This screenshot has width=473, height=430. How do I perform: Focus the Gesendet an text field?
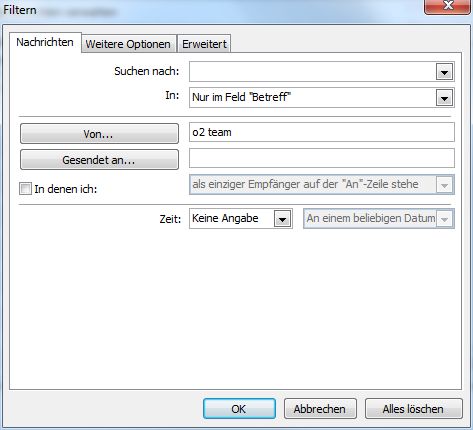322,158
